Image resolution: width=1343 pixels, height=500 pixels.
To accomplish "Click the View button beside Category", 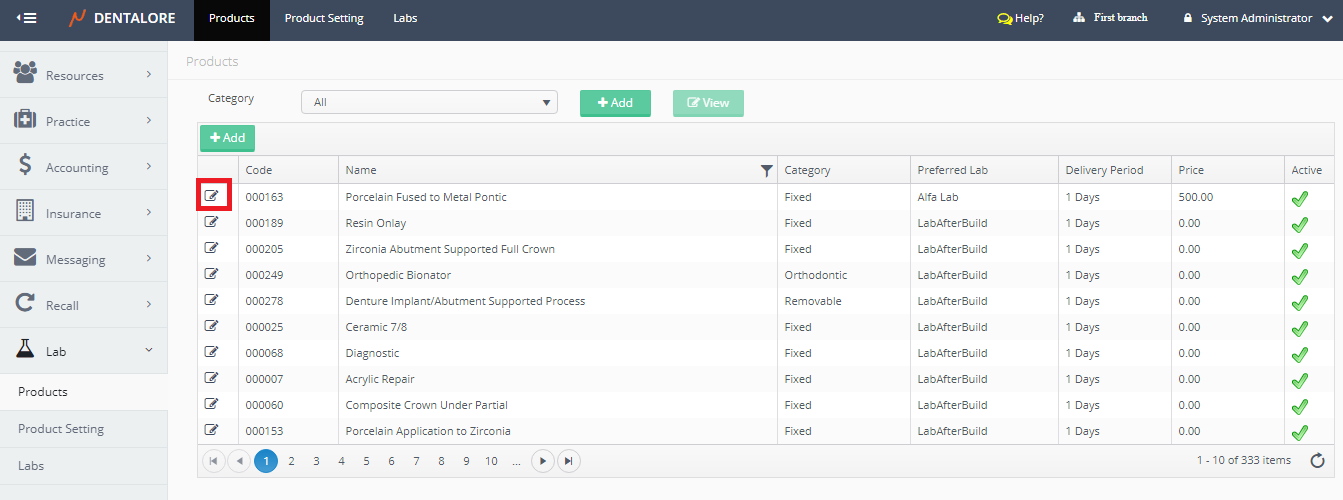I will [708, 103].
